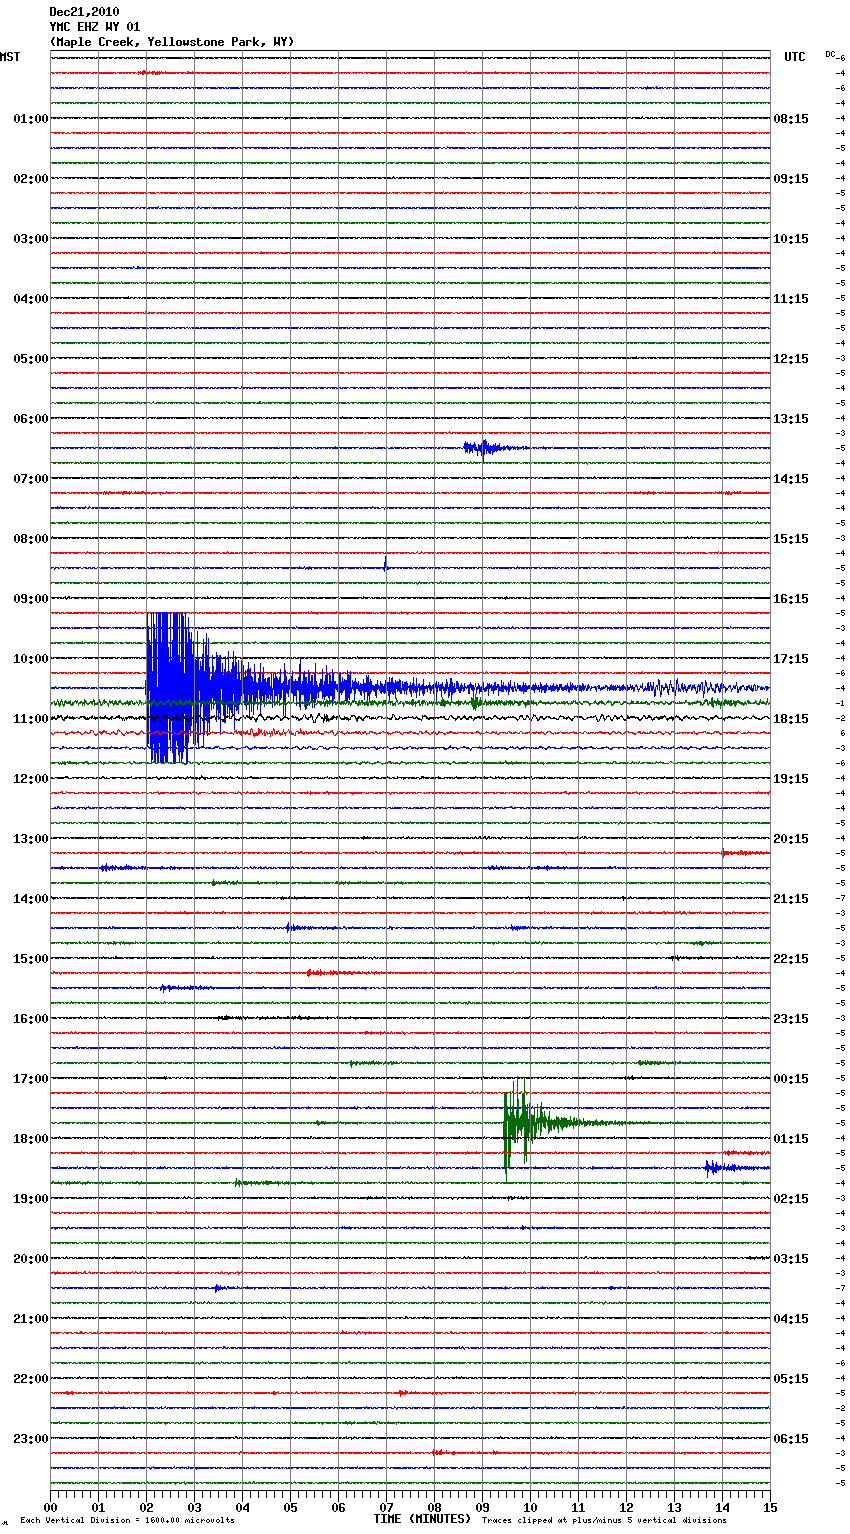Click the 06:00 MST hour label
Image resolution: width=850 pixels, height=1534 pixels.
[31, 419]
